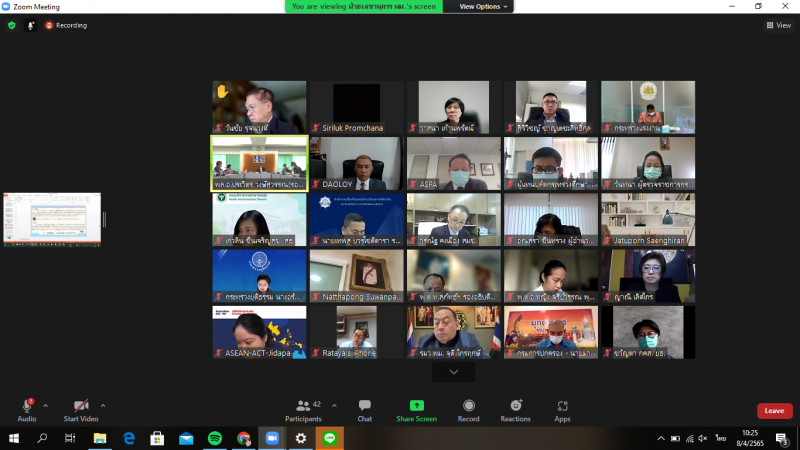Open File Explorer from the taskbar
Image resolution: width=800 pixels, height=450 pixels.
coord(99,438)
